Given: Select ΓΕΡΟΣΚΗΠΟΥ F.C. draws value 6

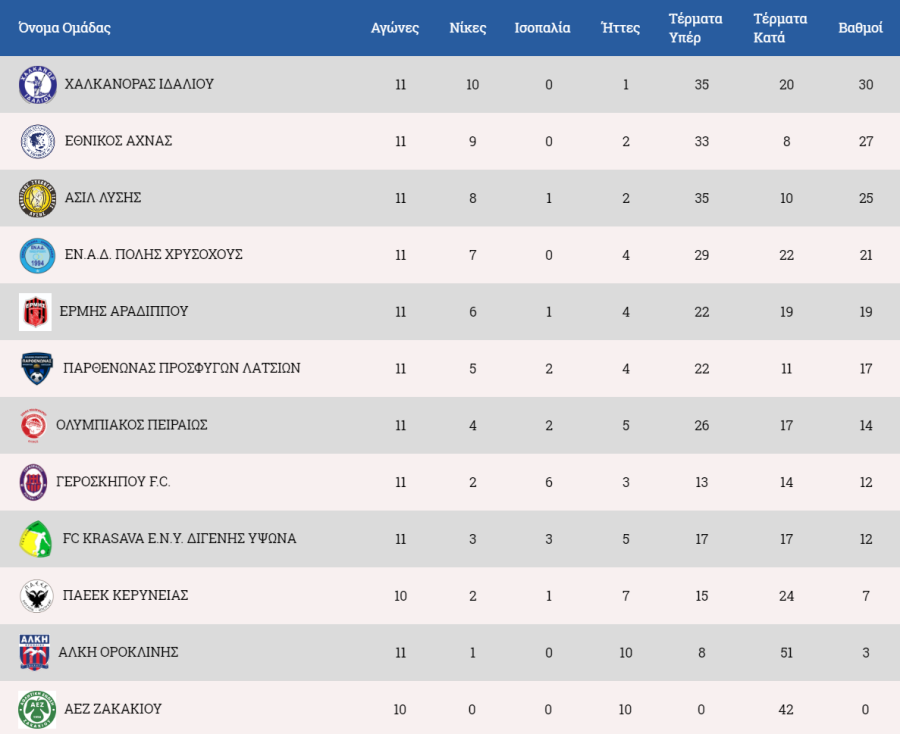Looking at the screenshot, I should tap(549, 482).
